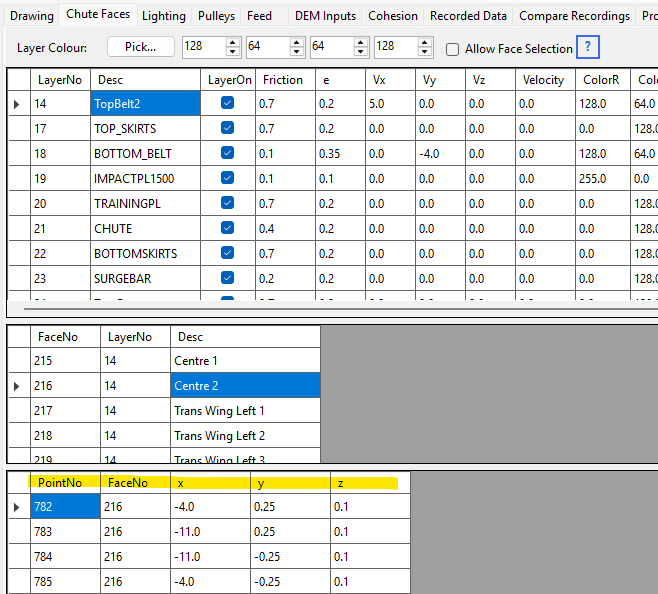
Task: Select the SURGEBAR description cell
Action: click(x=145, y=278)
